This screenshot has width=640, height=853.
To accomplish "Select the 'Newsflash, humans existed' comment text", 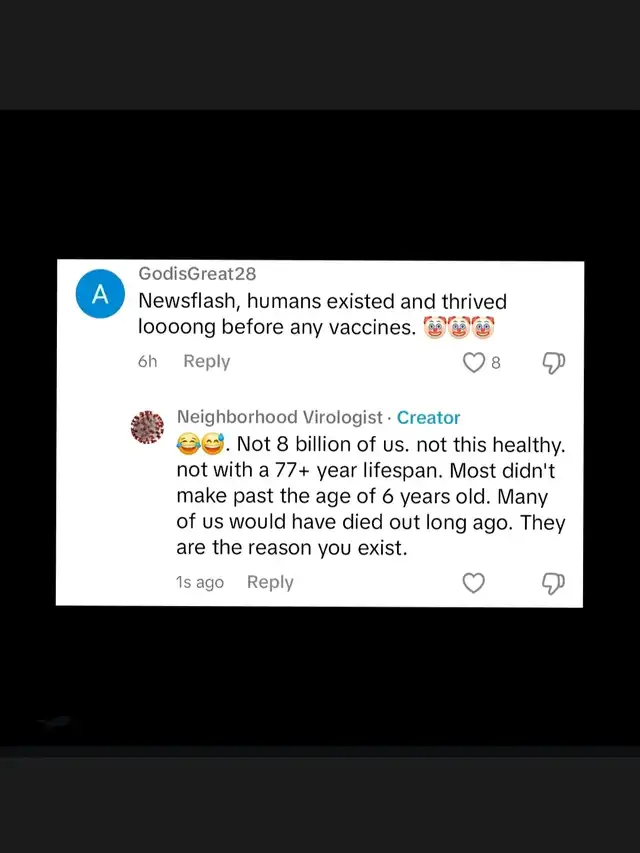I will [x=322, y=314].
